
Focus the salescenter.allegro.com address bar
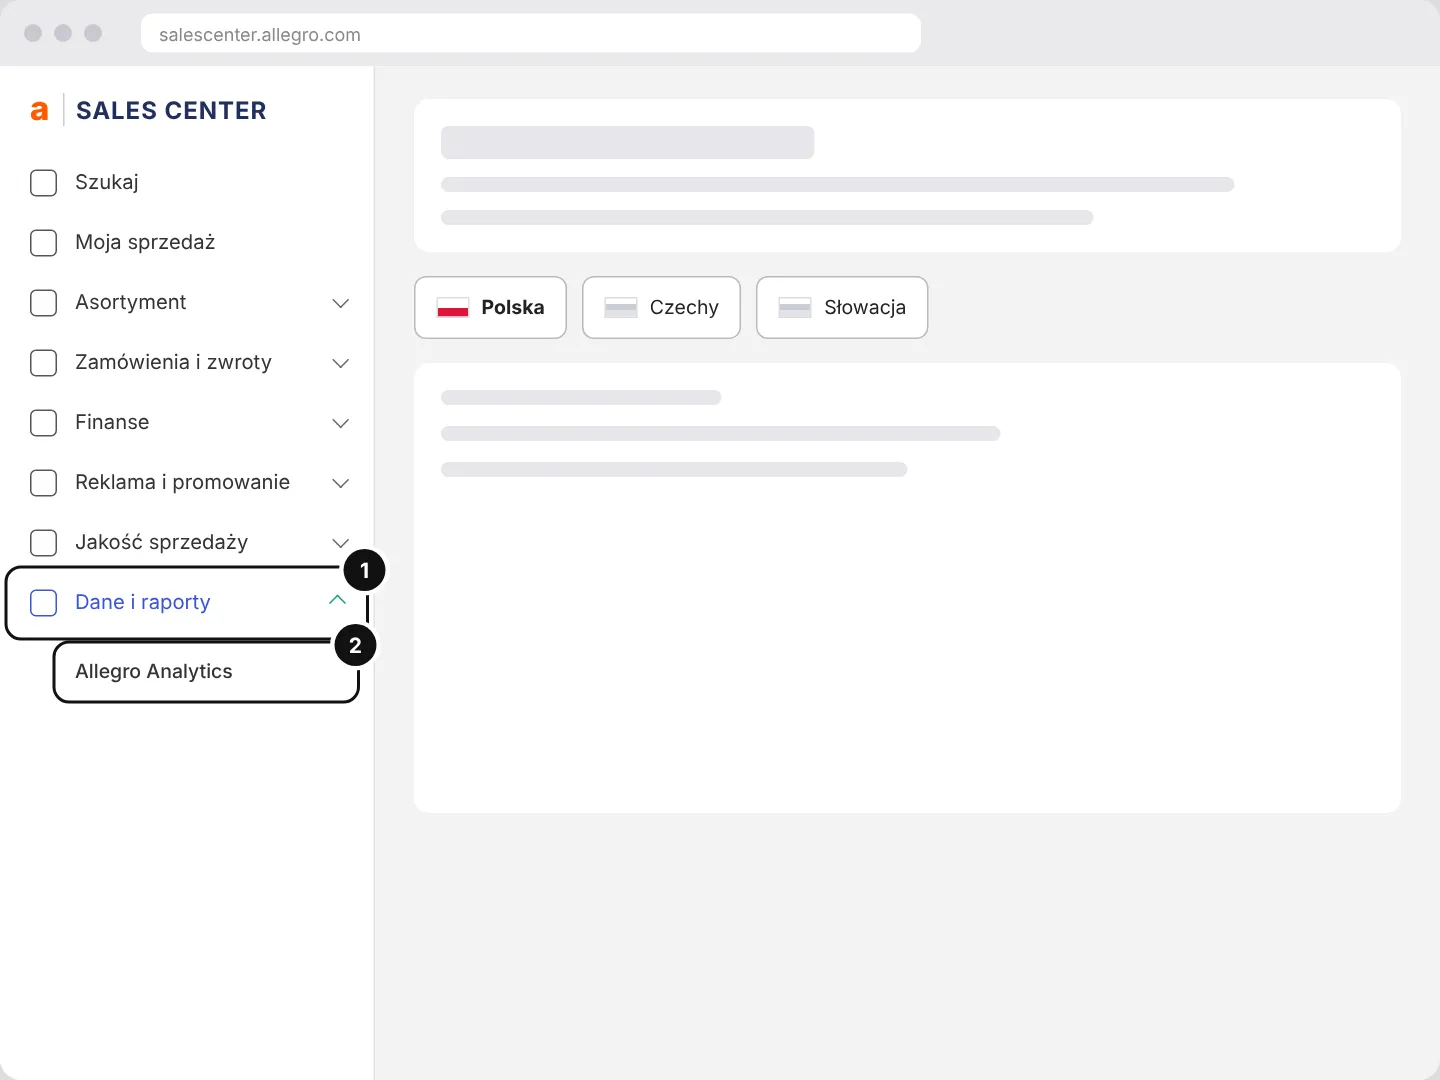531,34
